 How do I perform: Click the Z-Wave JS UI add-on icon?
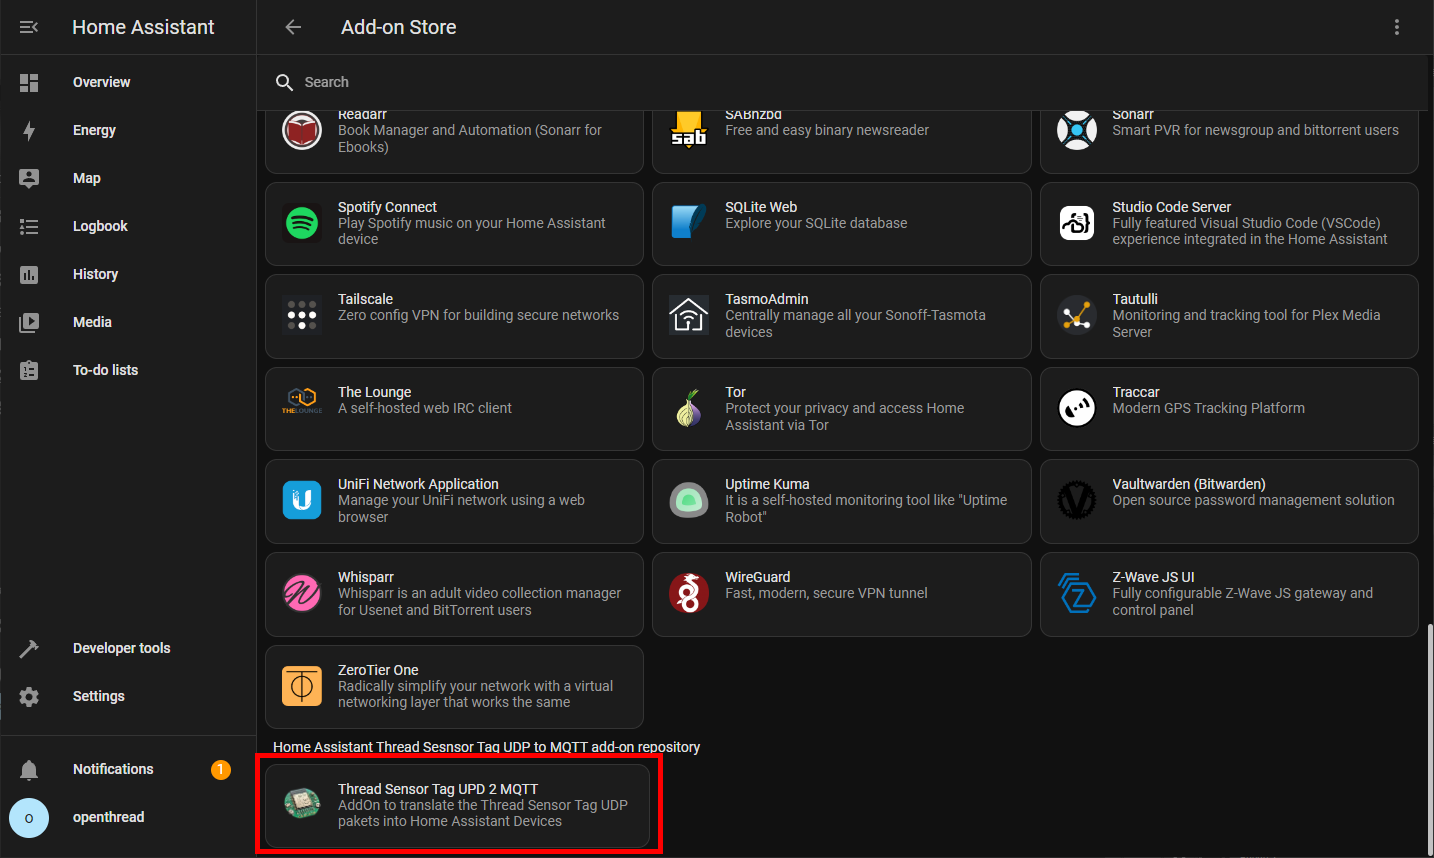[x=1077, y=594]
